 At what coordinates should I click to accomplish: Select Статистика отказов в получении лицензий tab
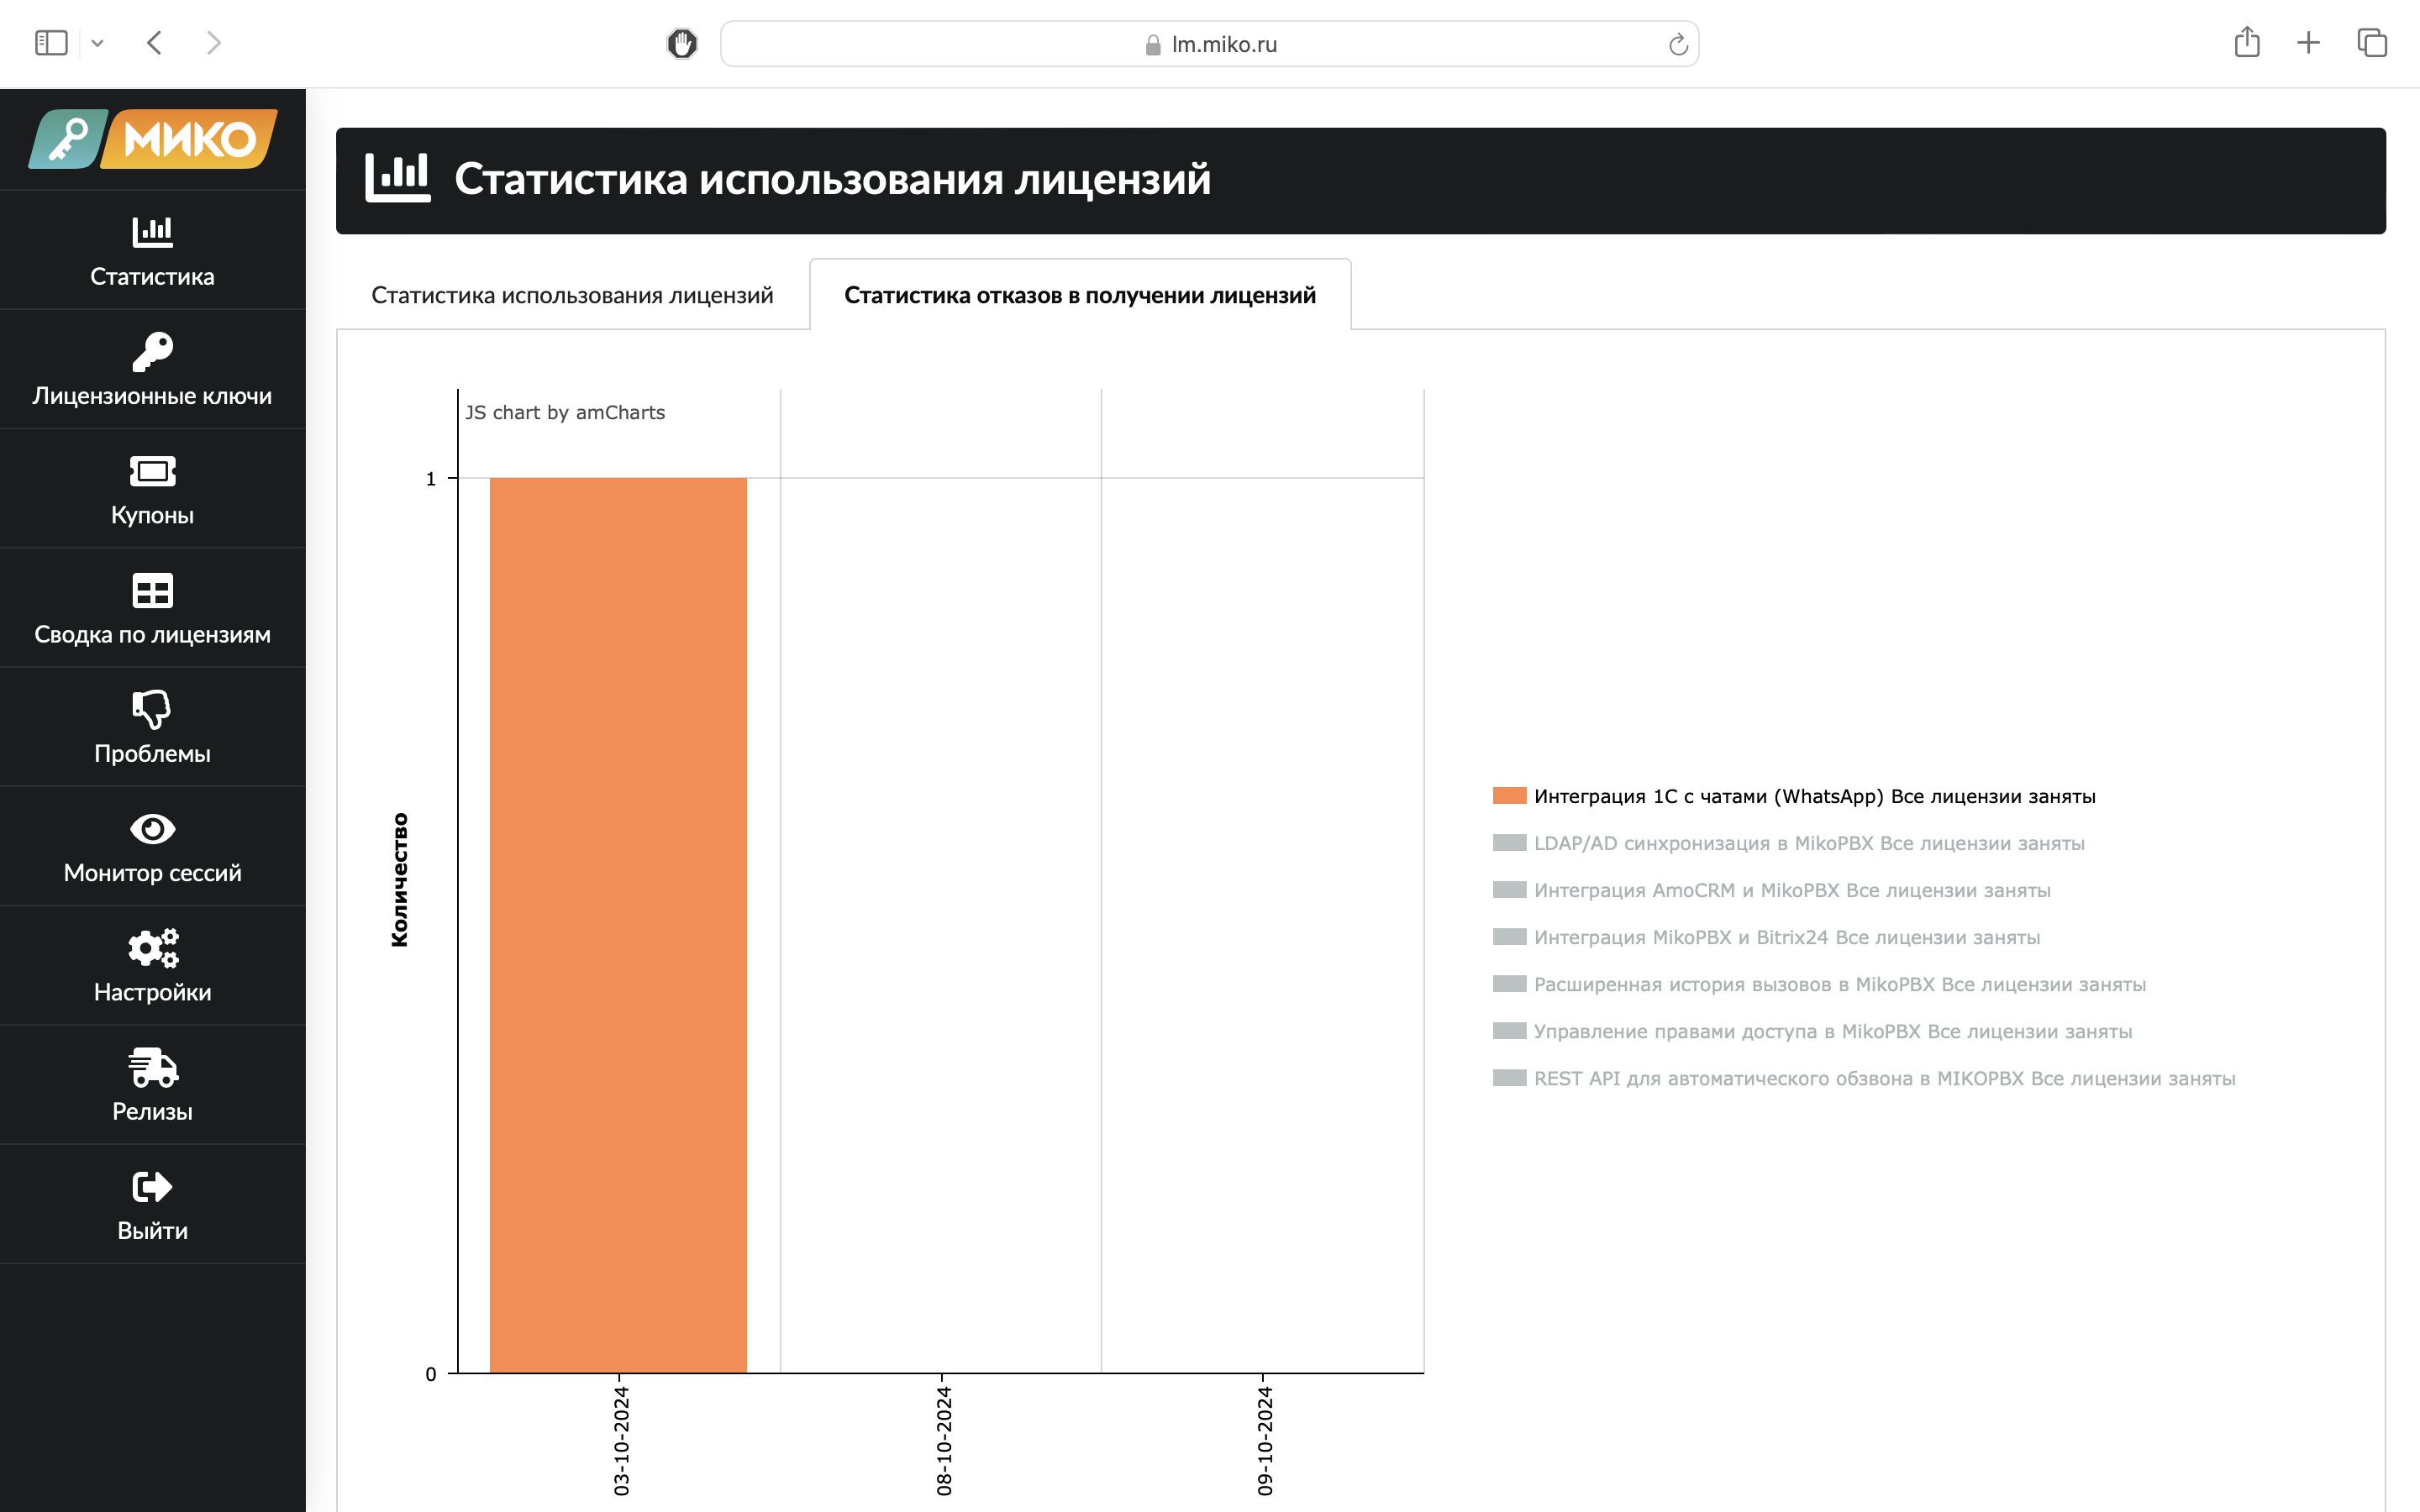(x=1080, y=295)
